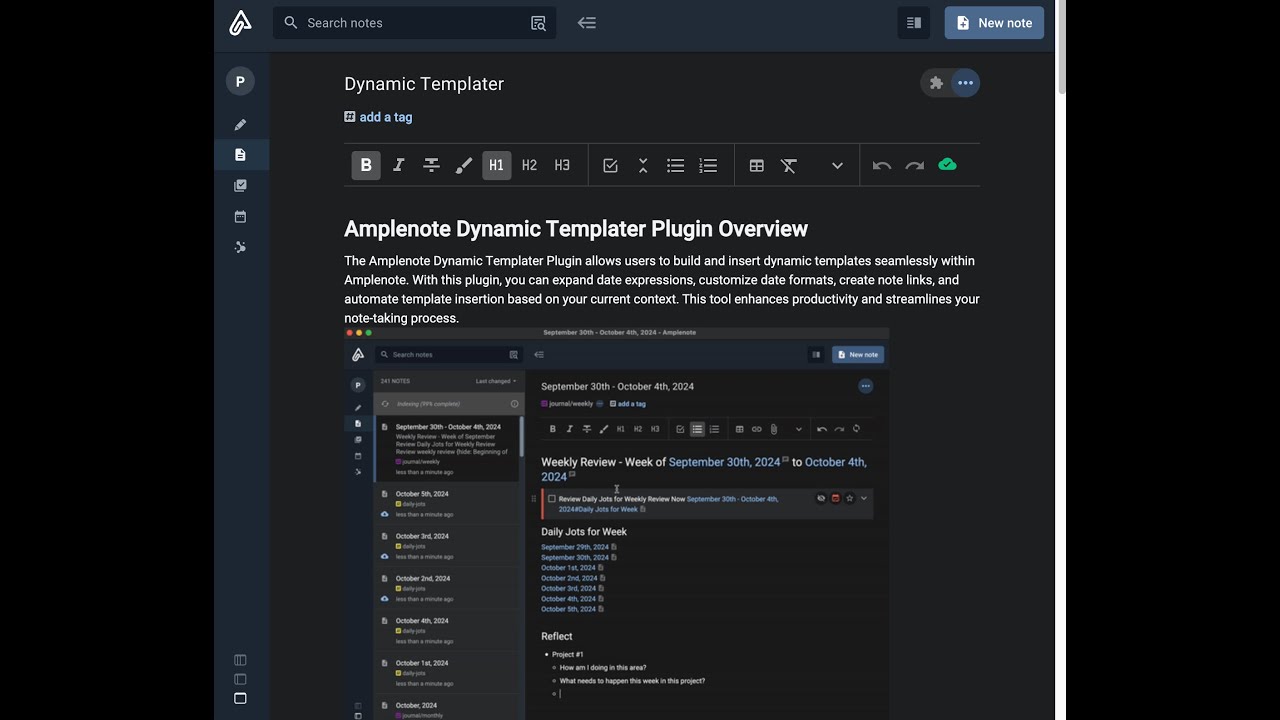Insert a table
This screenshot has height=720, width=1280.
pos(757,166)
